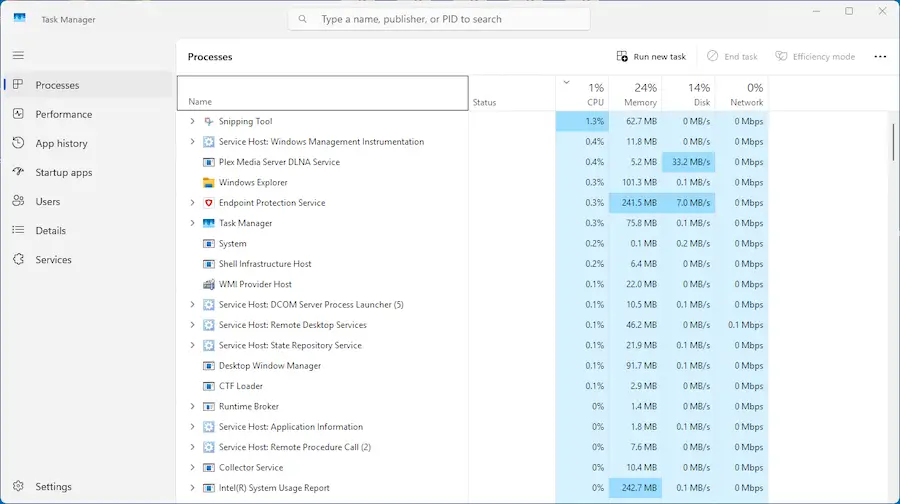Image resolution: width=900 pixels, height=504 pixels.
Task: Click the Service Host: Remote Desktop Services gear icon
Action: 208,325
